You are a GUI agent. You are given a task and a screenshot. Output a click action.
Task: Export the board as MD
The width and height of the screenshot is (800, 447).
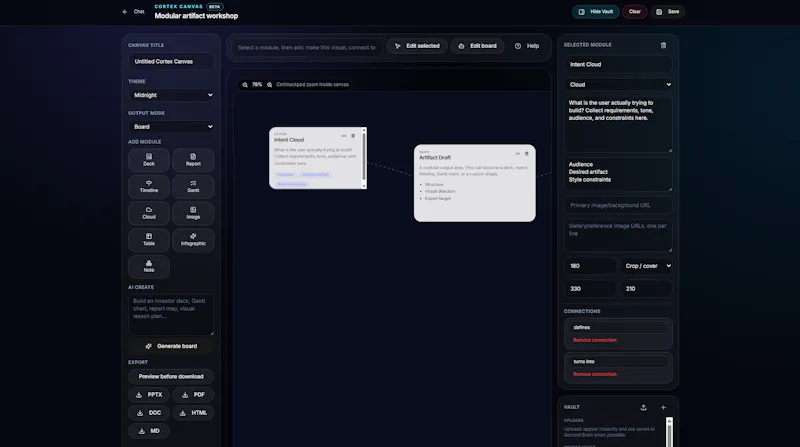coord(149,431)
